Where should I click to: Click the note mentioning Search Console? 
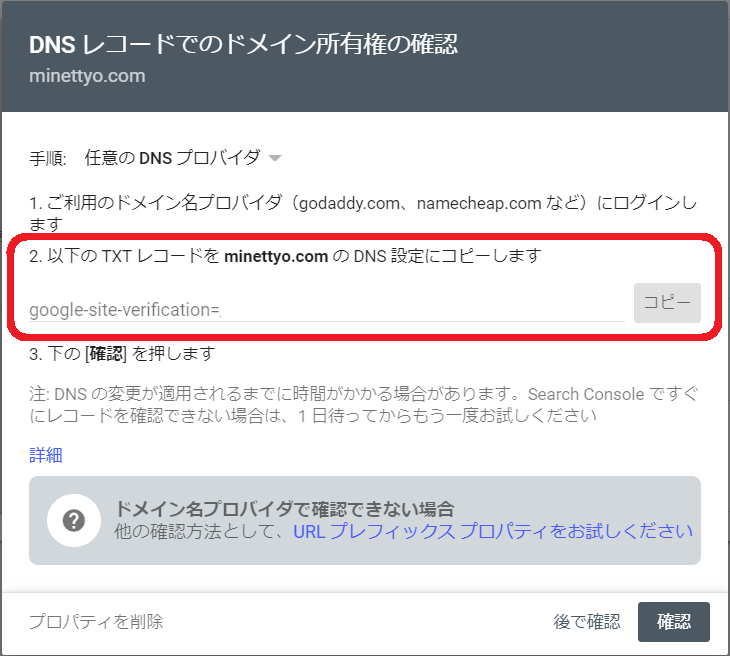(364, 405)
